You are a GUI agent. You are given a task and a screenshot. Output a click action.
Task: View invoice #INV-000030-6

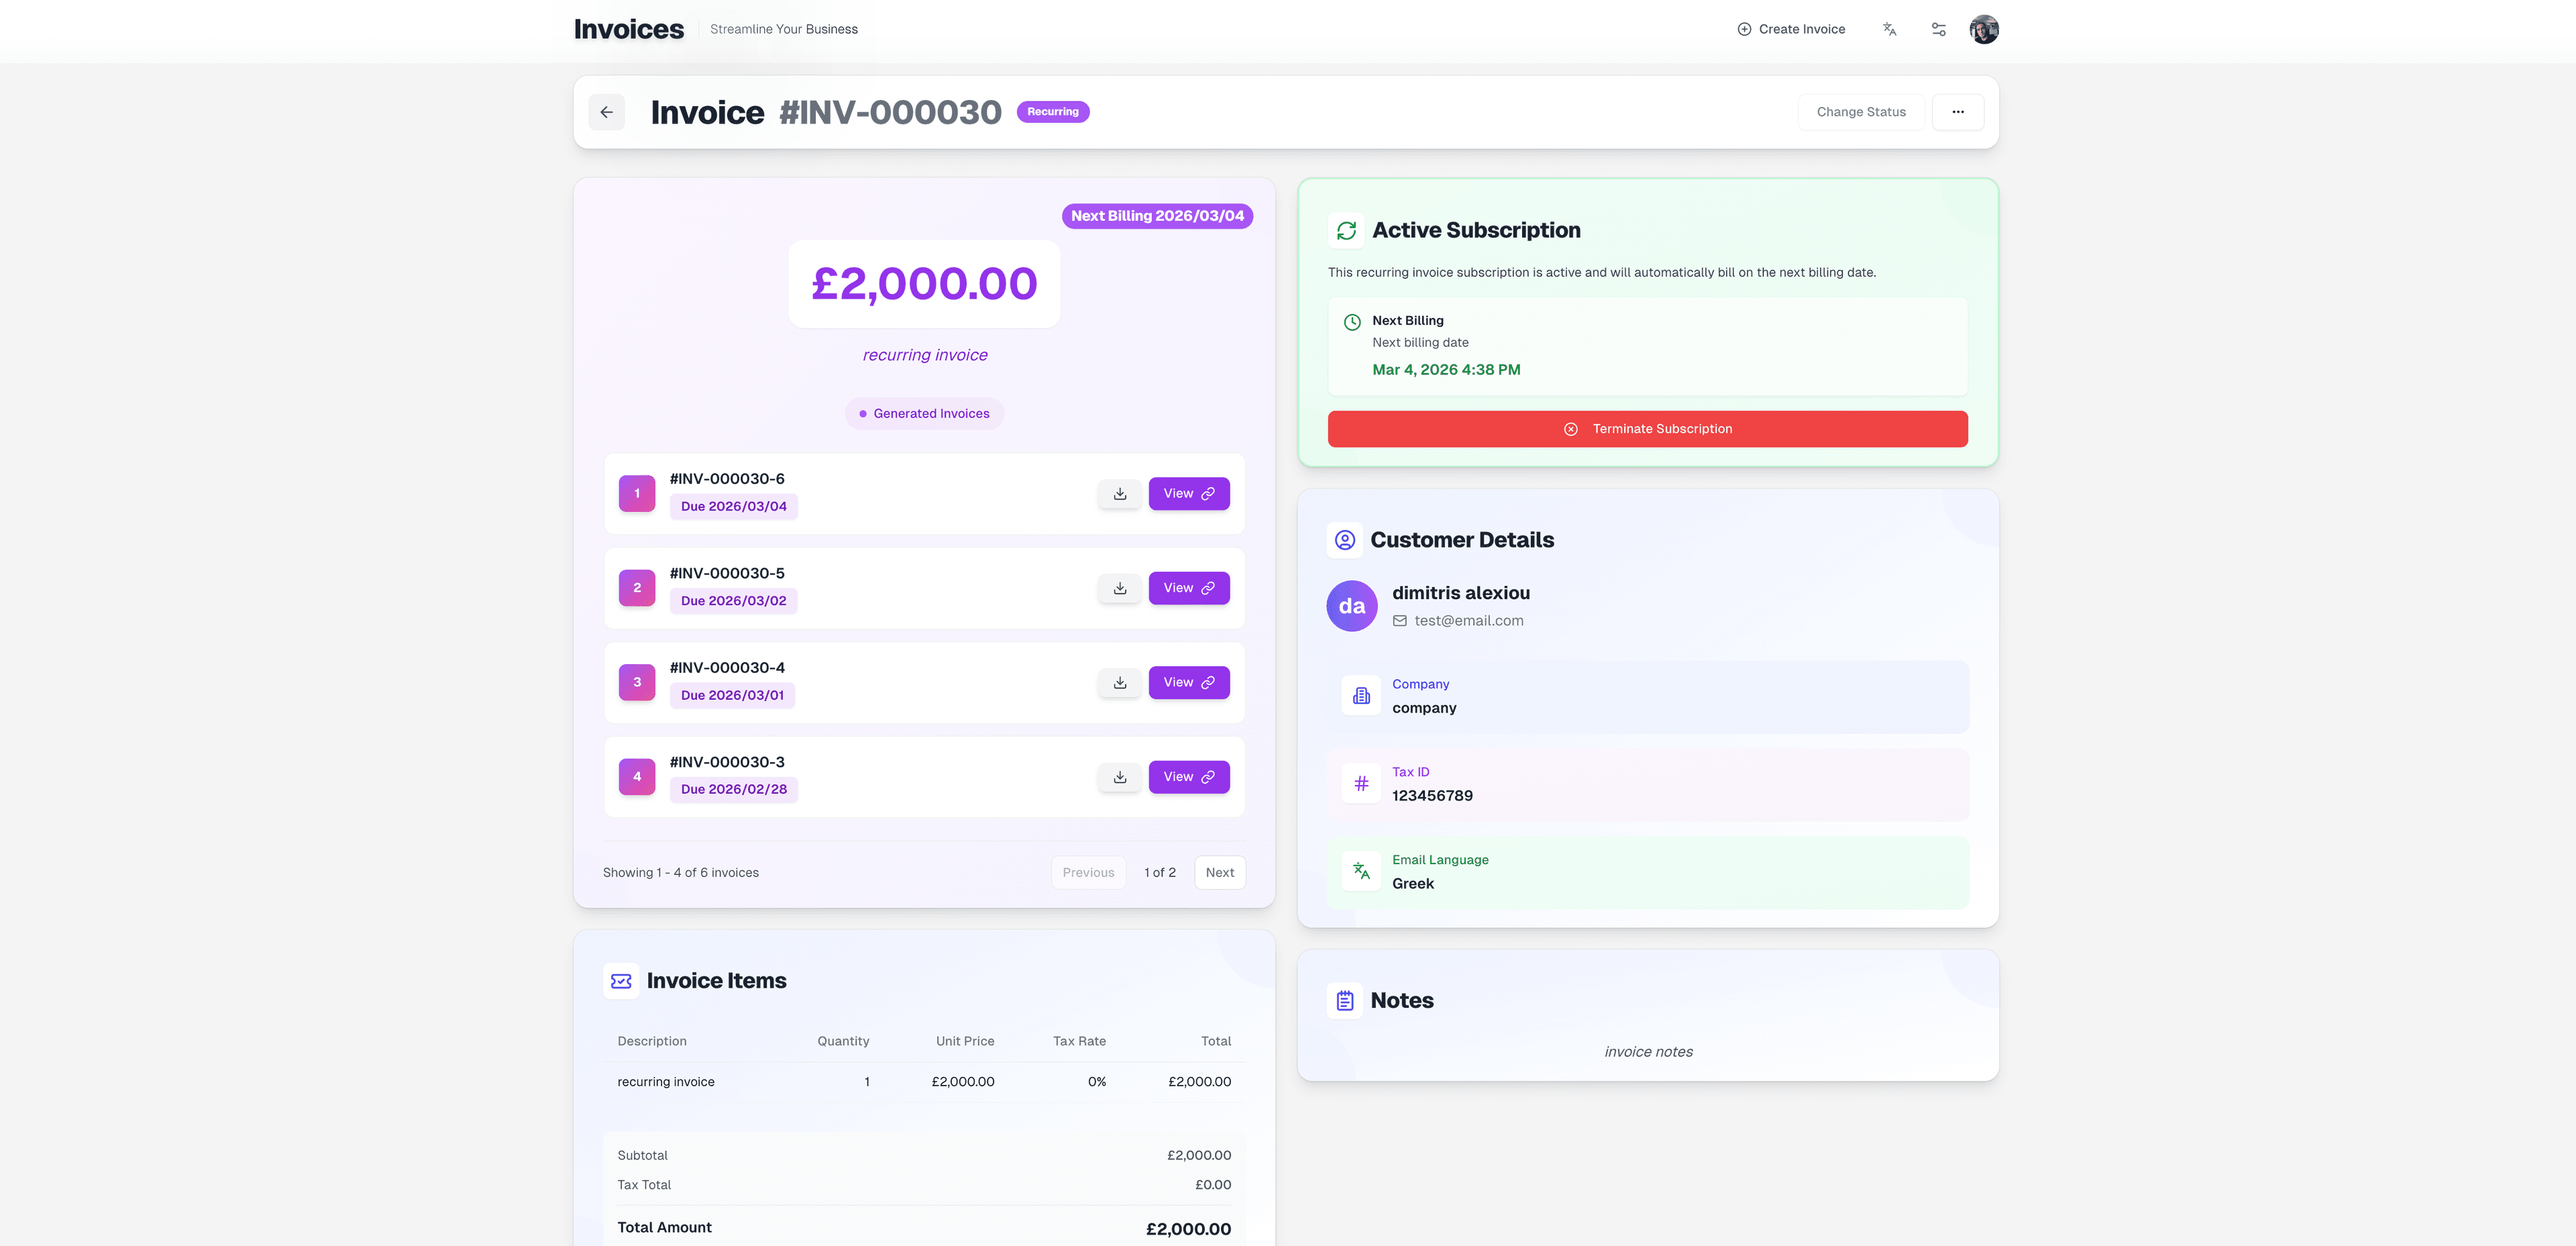pyautogui.click(x=1189, y=493)
